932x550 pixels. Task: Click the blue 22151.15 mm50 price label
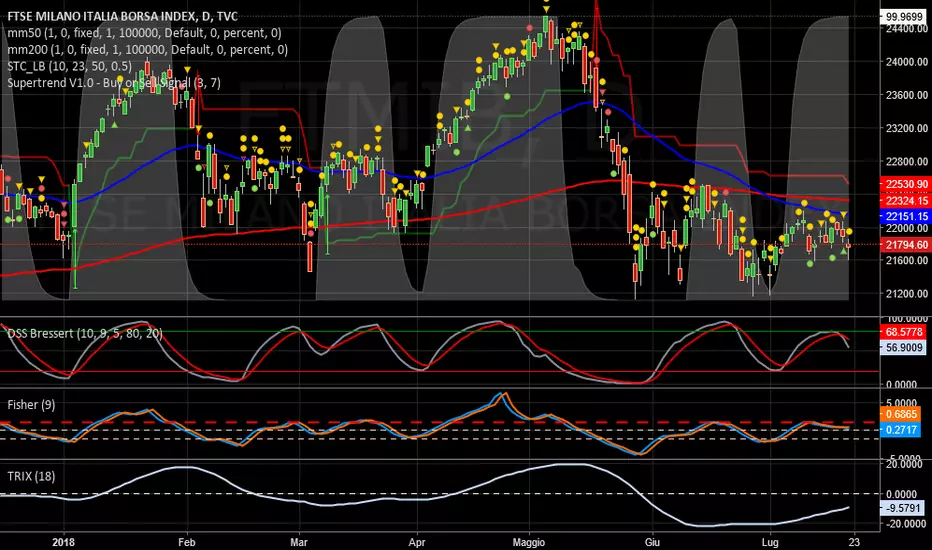(x=905, y=216)
